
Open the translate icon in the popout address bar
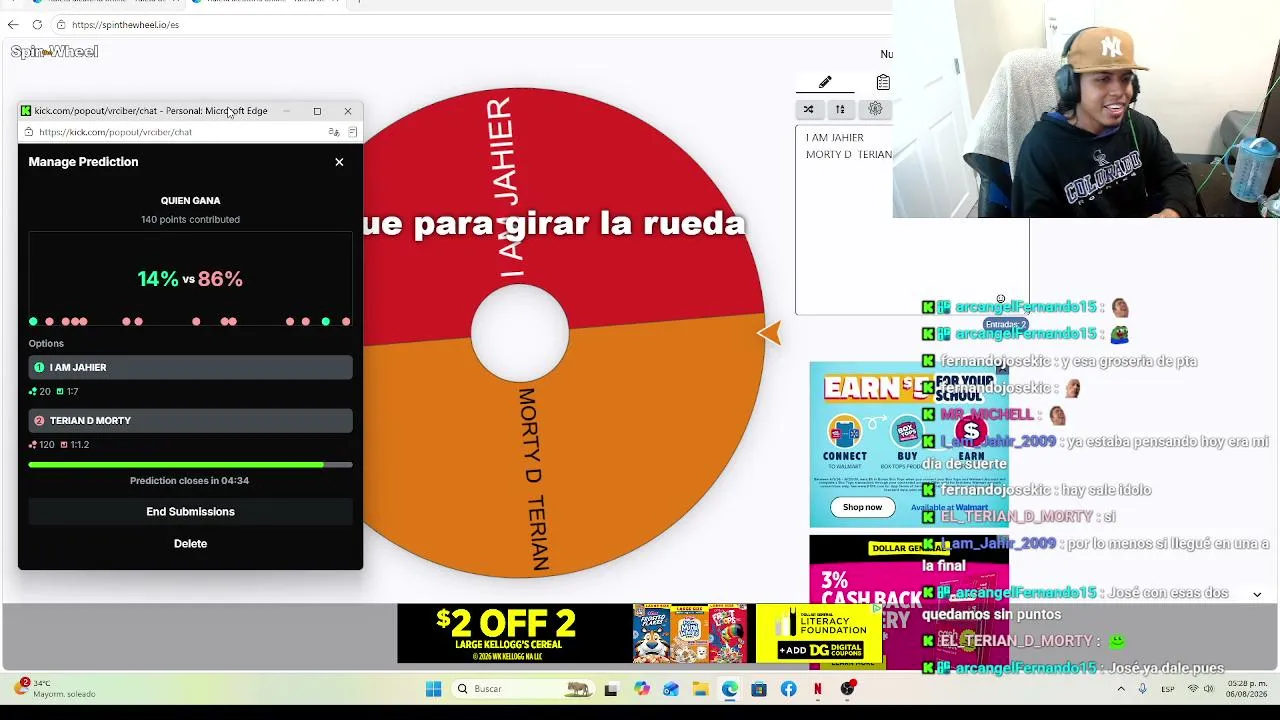coord(333,132)
